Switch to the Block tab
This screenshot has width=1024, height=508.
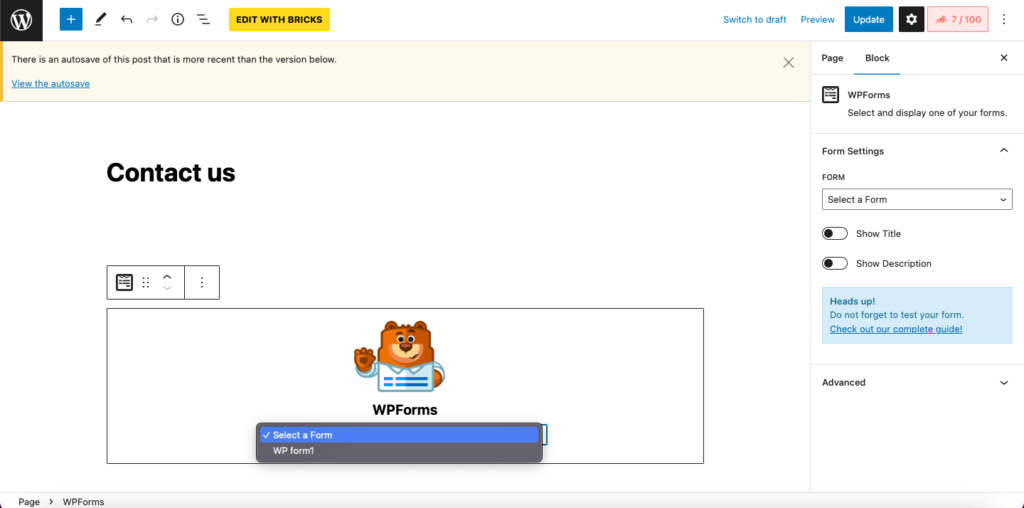tap(877, 58)
